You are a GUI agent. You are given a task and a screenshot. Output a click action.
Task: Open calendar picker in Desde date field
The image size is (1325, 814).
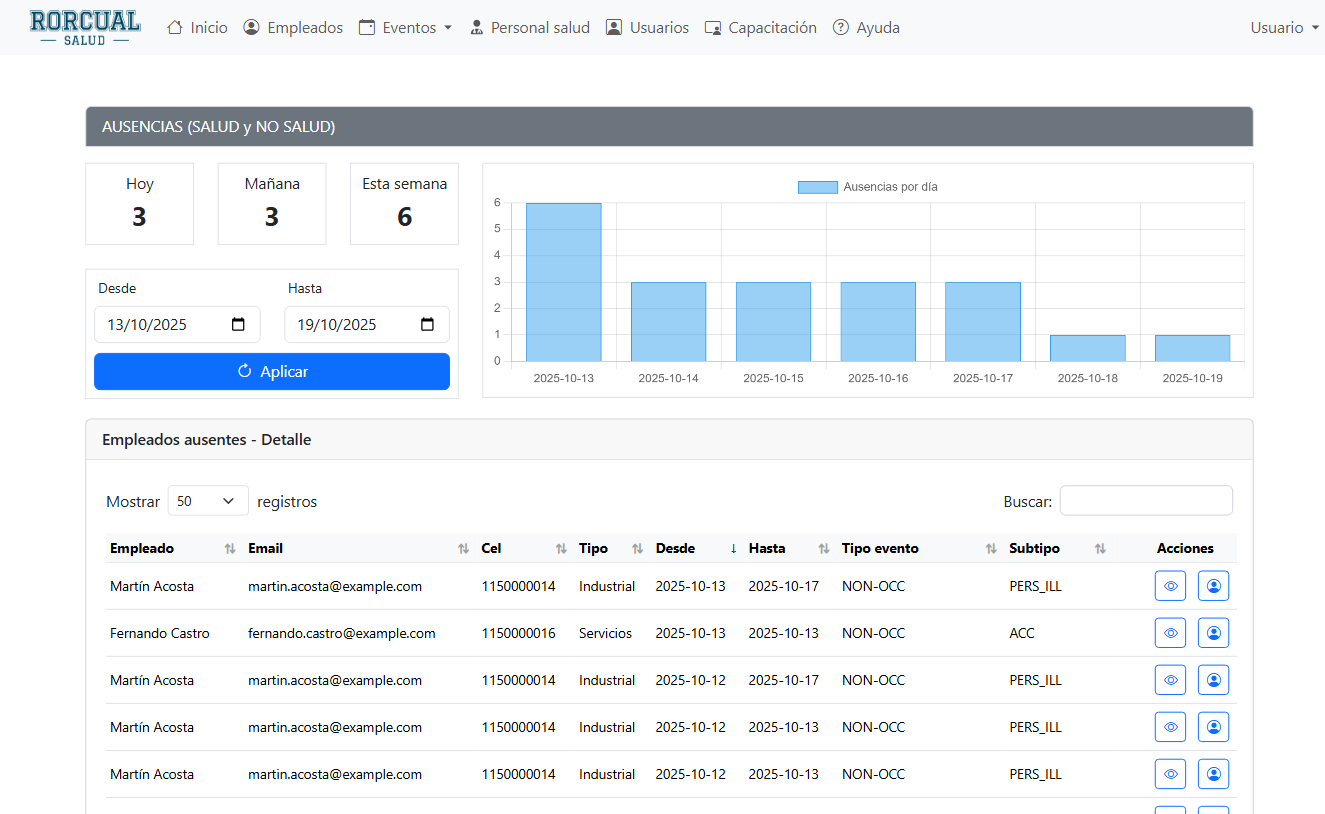(x=238, y=325)
